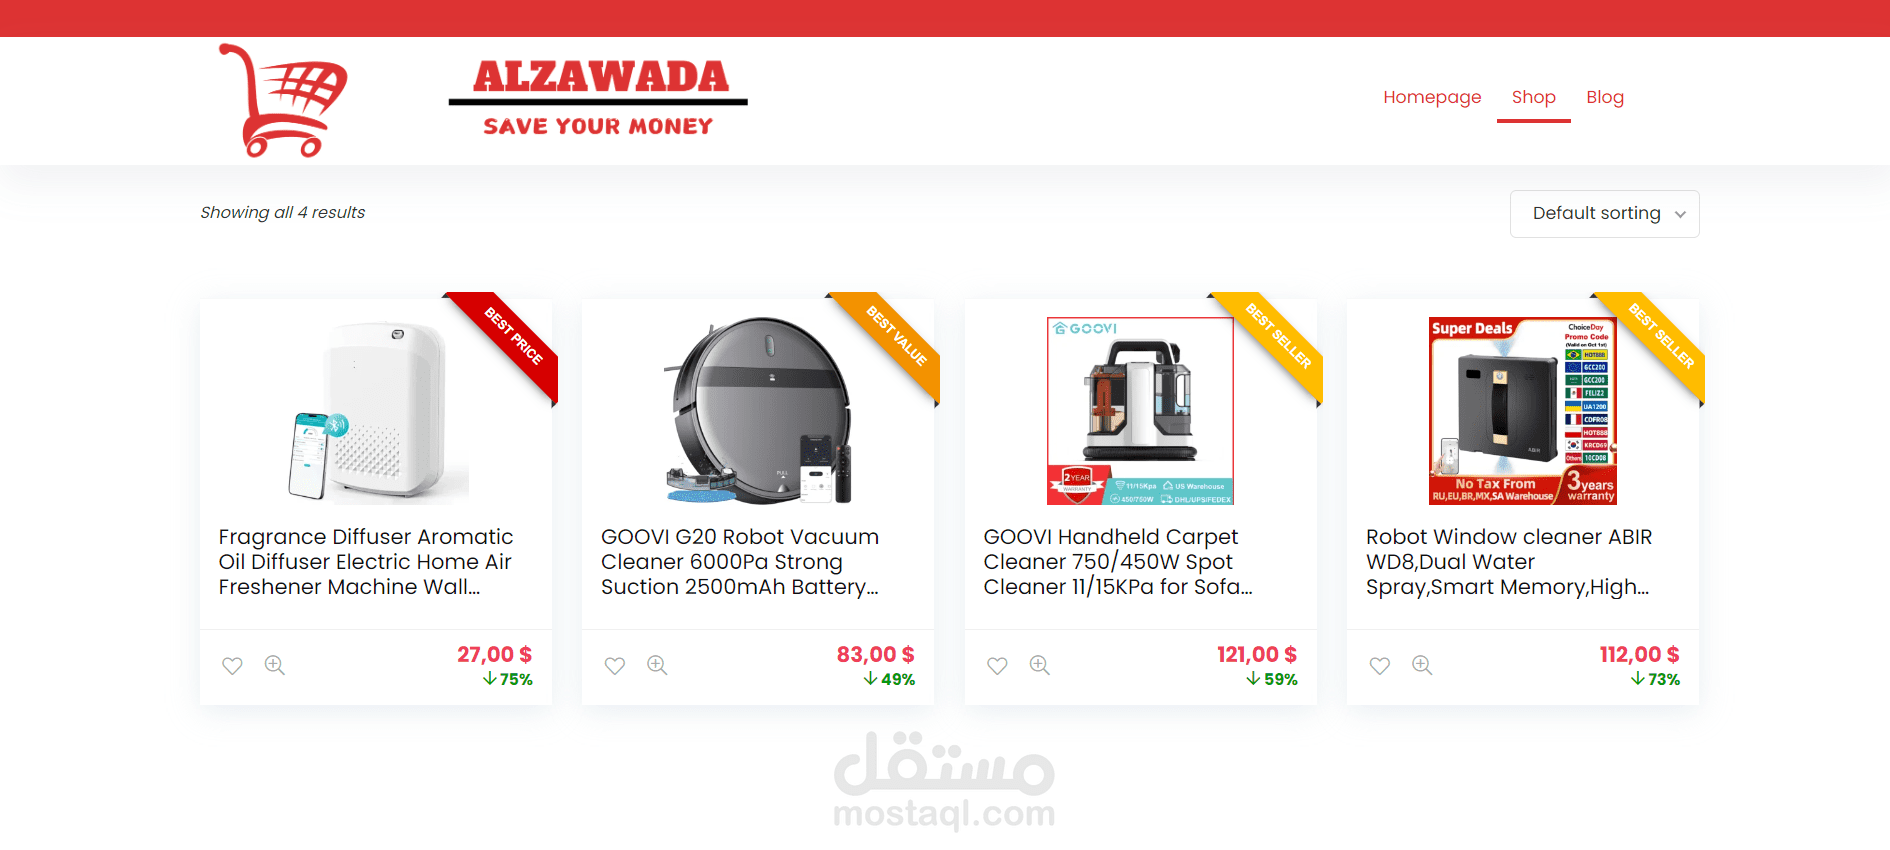
Task: Open quick view magnifier for GOOVI G20 Vacuum
Action: pos(657,665)
